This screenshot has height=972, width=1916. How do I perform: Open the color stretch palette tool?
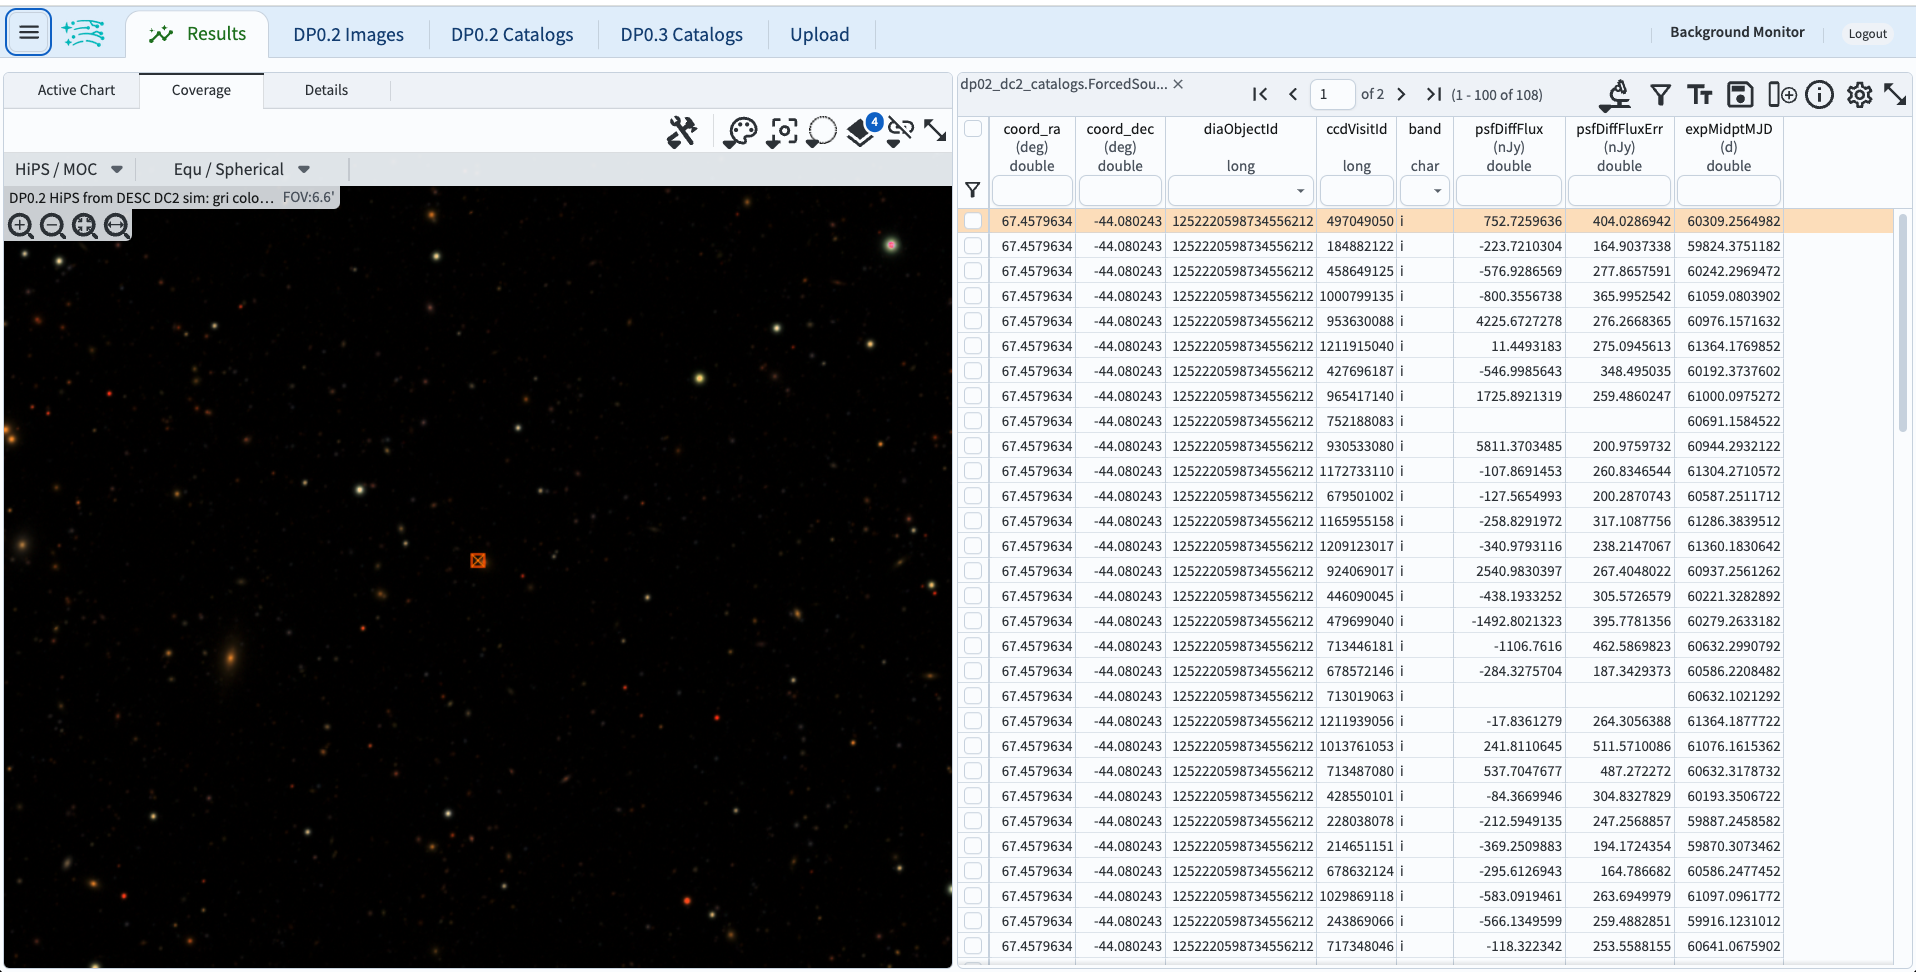click(x=740, y=131)
